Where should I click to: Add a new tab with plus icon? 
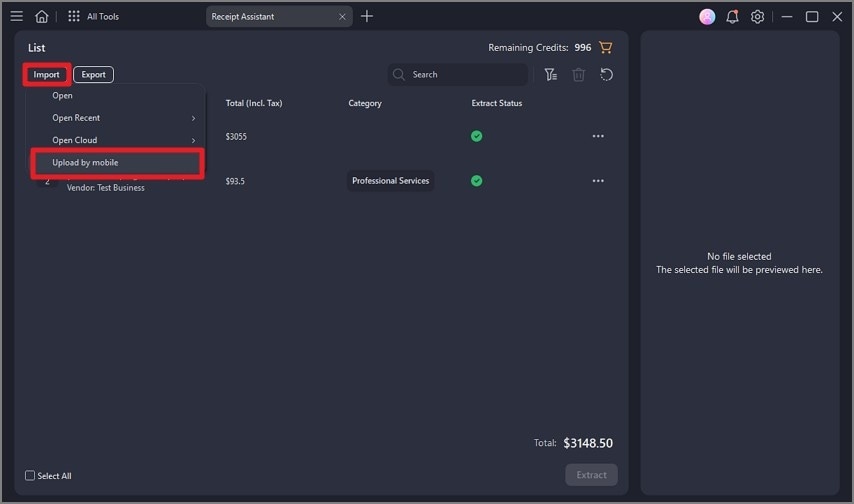[x=367, y=16]
